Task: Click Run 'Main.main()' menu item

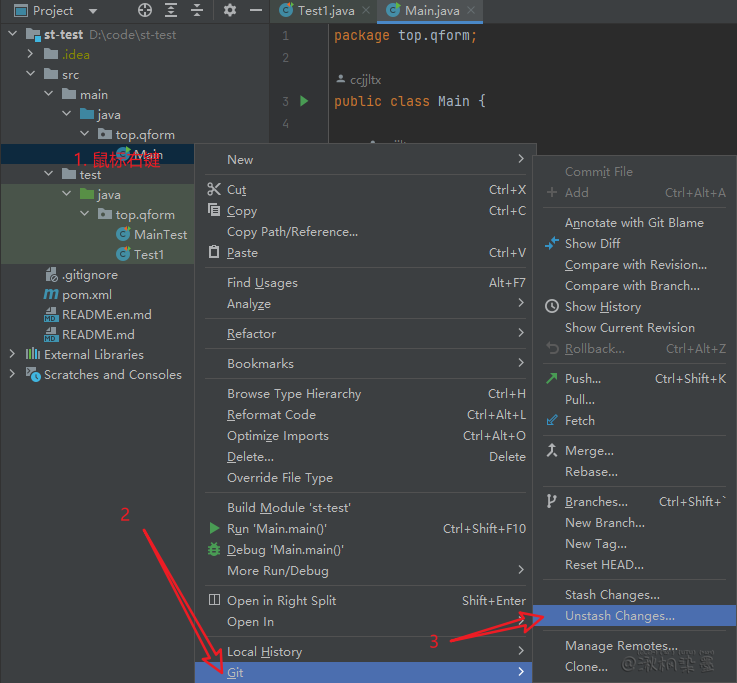Action: coord(276,529)
